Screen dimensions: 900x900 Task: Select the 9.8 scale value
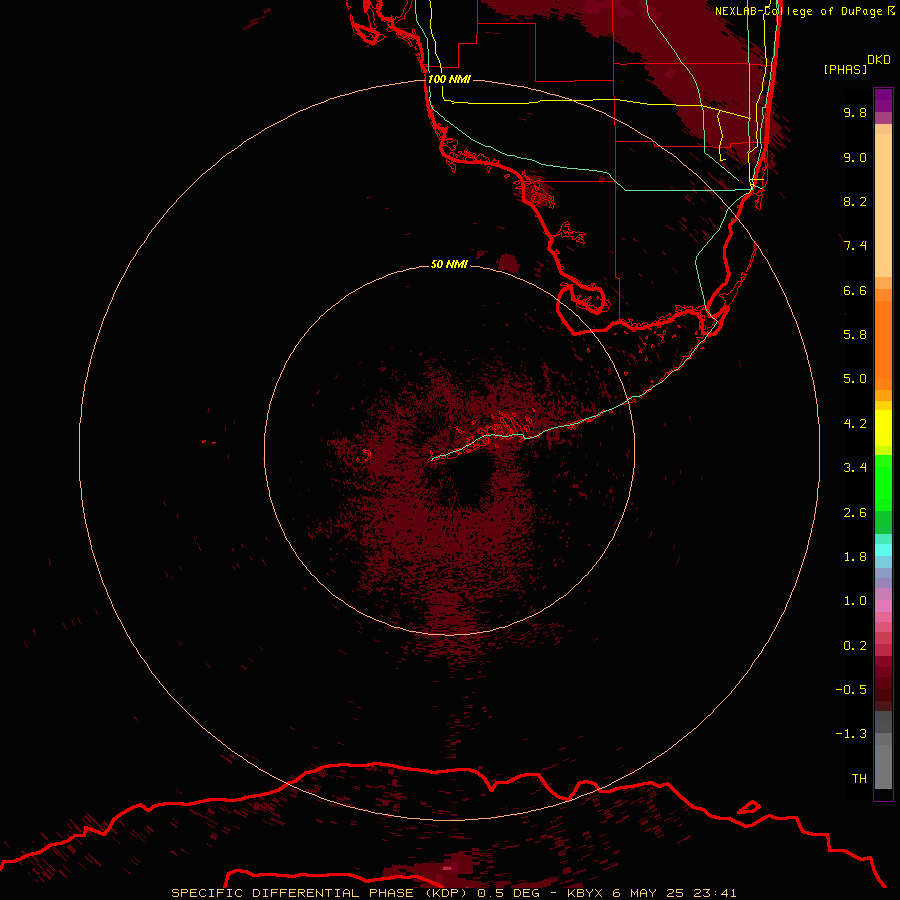coord(855,112)
